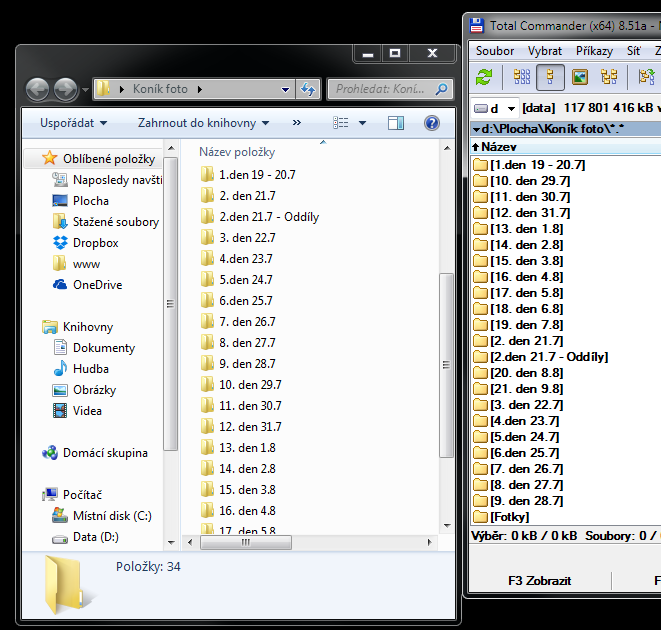Image resolution: width=661 pixels, height=630 pixels.
Task: Click the directory tree icon in Total Commander
Action: (609, 77)
